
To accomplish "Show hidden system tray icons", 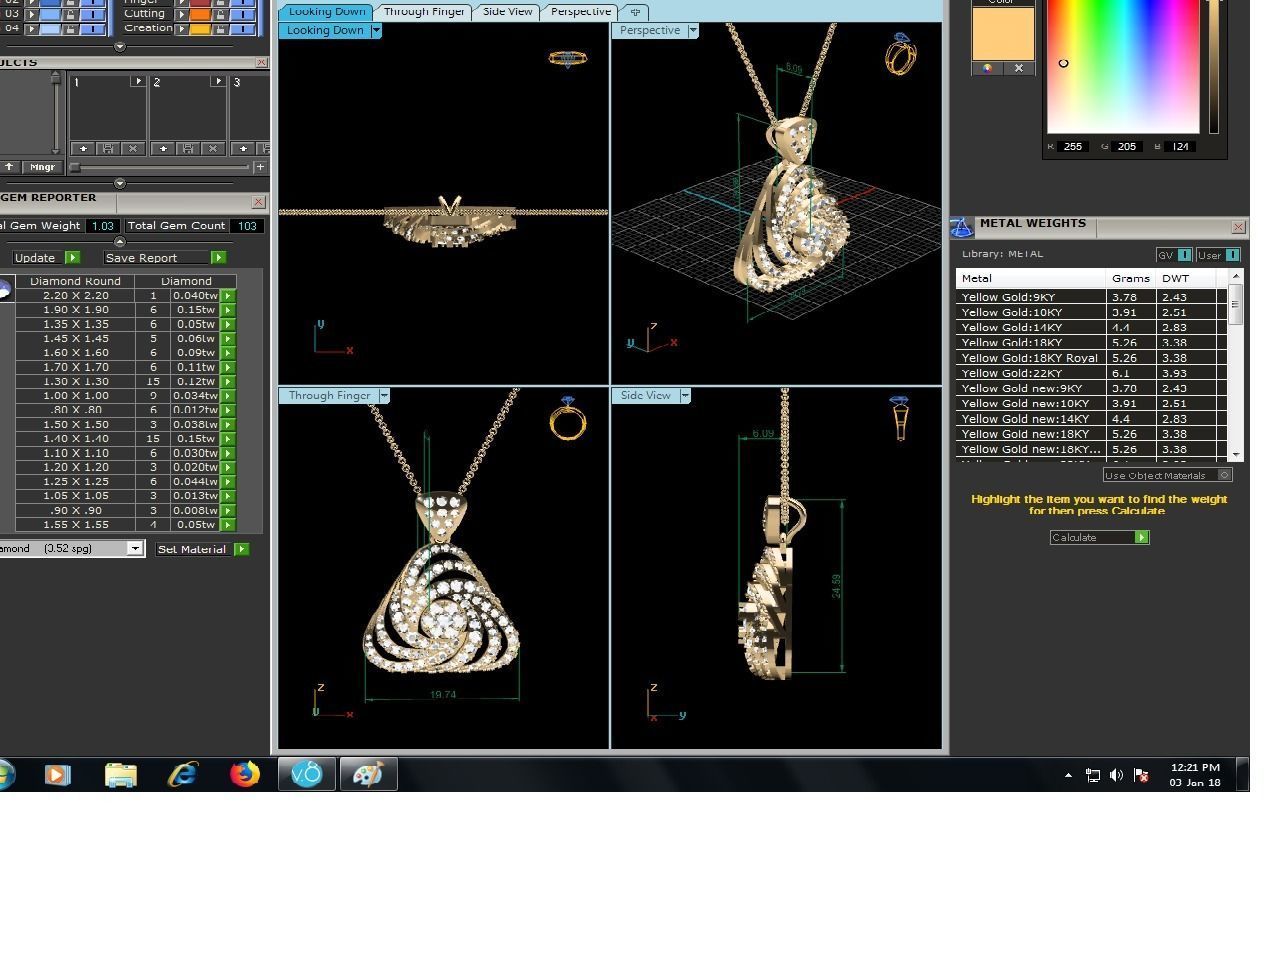I will tap(1068, 775).
